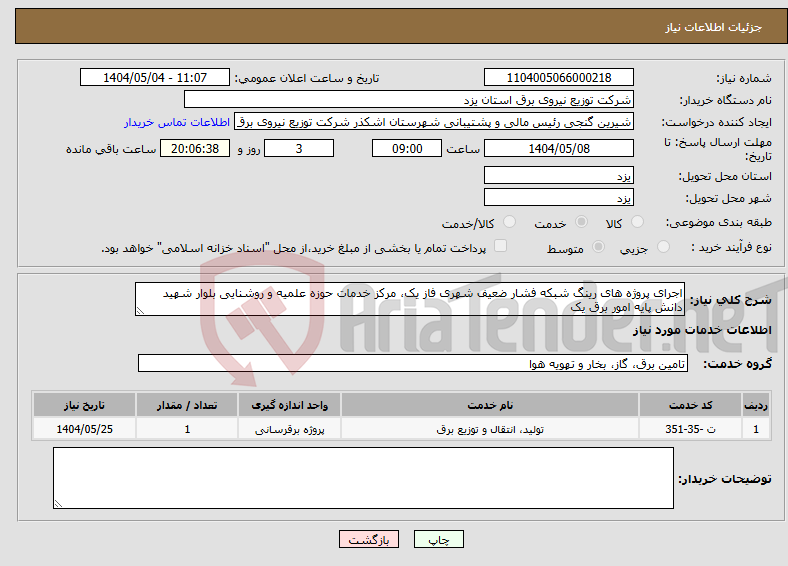Click the توضیحات خریدار textarea
Image resolution: width=788 pixels, height=566 pixels.
[x=363, y=478]
